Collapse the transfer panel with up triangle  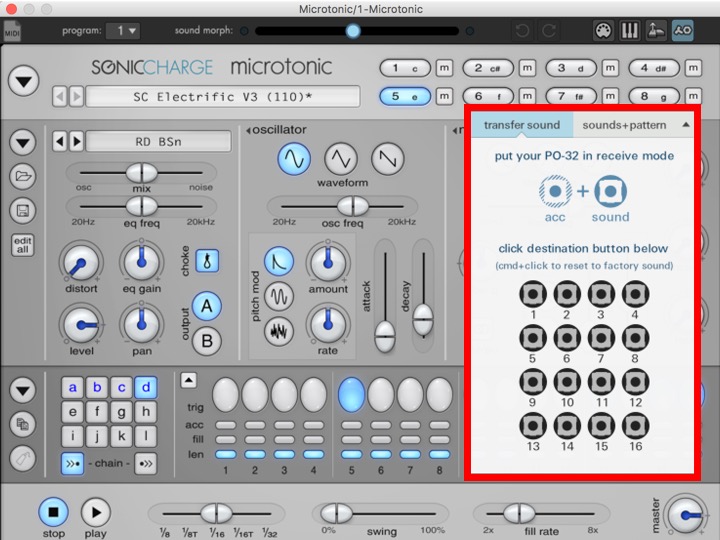pyautogui.click(x=686, y=124)
